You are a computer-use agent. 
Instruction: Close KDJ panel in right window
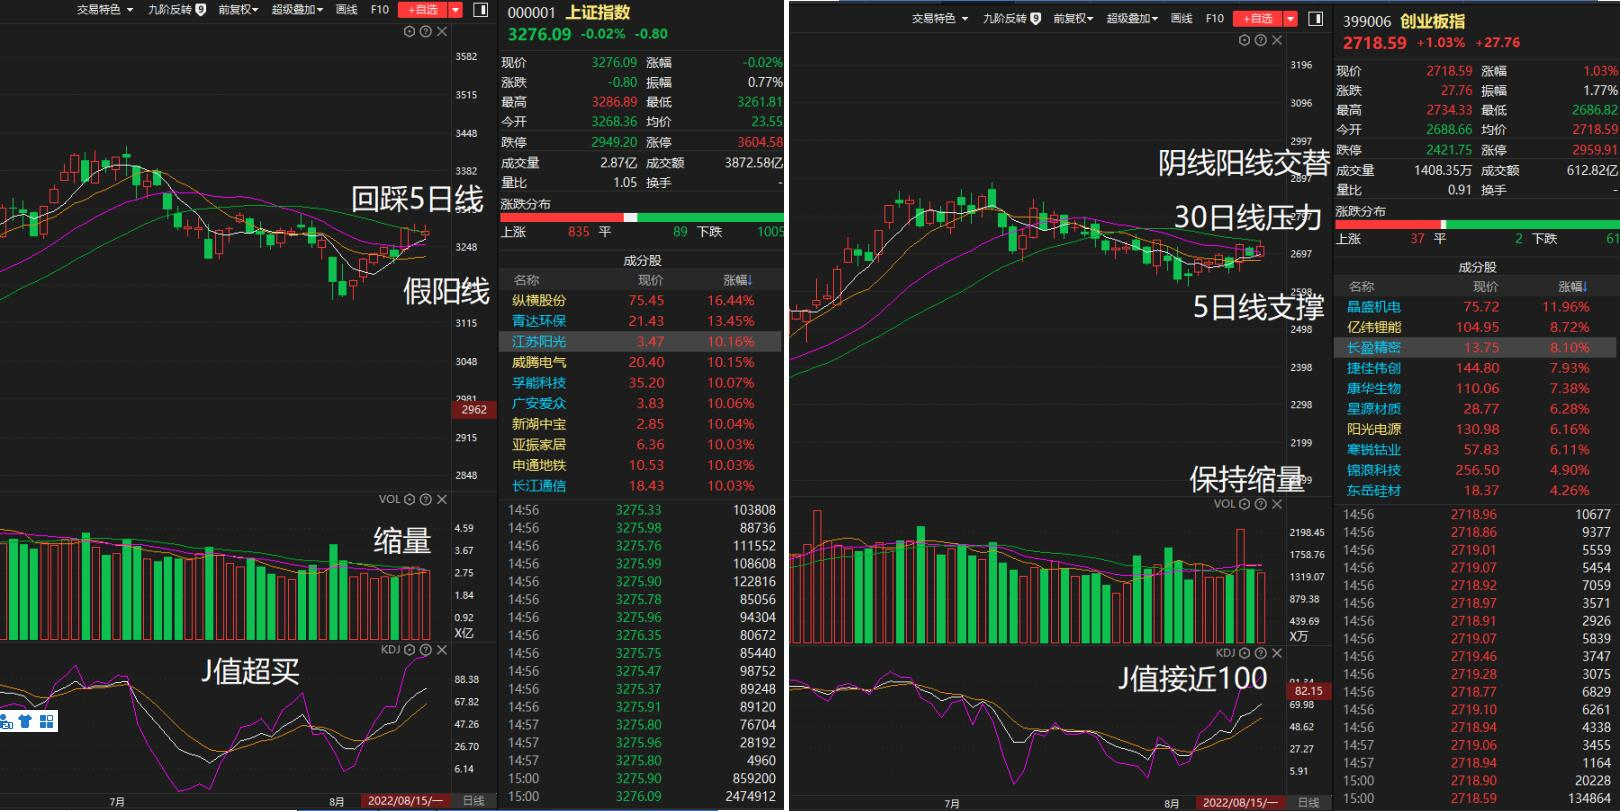point(1277,653)
